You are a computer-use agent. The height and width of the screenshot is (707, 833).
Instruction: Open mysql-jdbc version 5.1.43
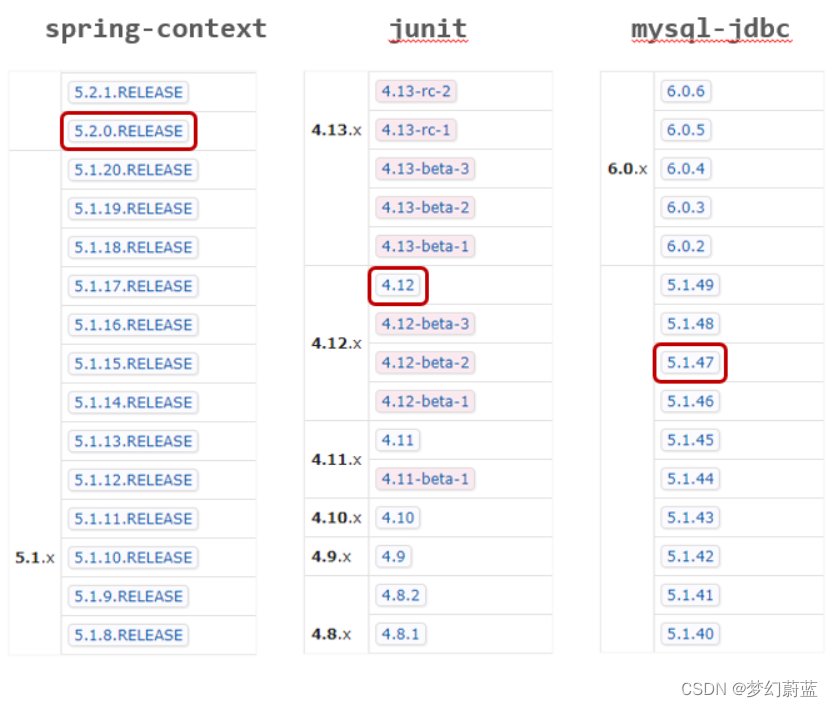coord(690,517)
